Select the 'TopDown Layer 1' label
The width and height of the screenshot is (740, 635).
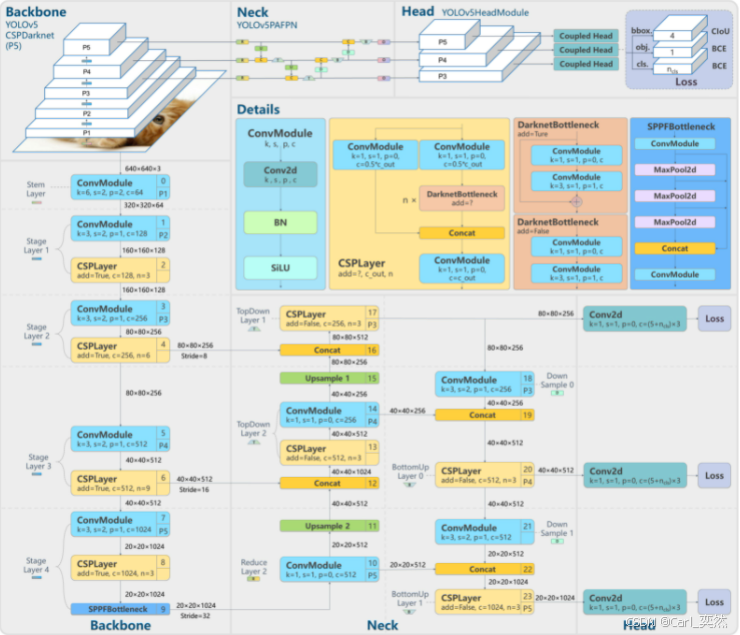pyautogui.click(x=253, y=316)
